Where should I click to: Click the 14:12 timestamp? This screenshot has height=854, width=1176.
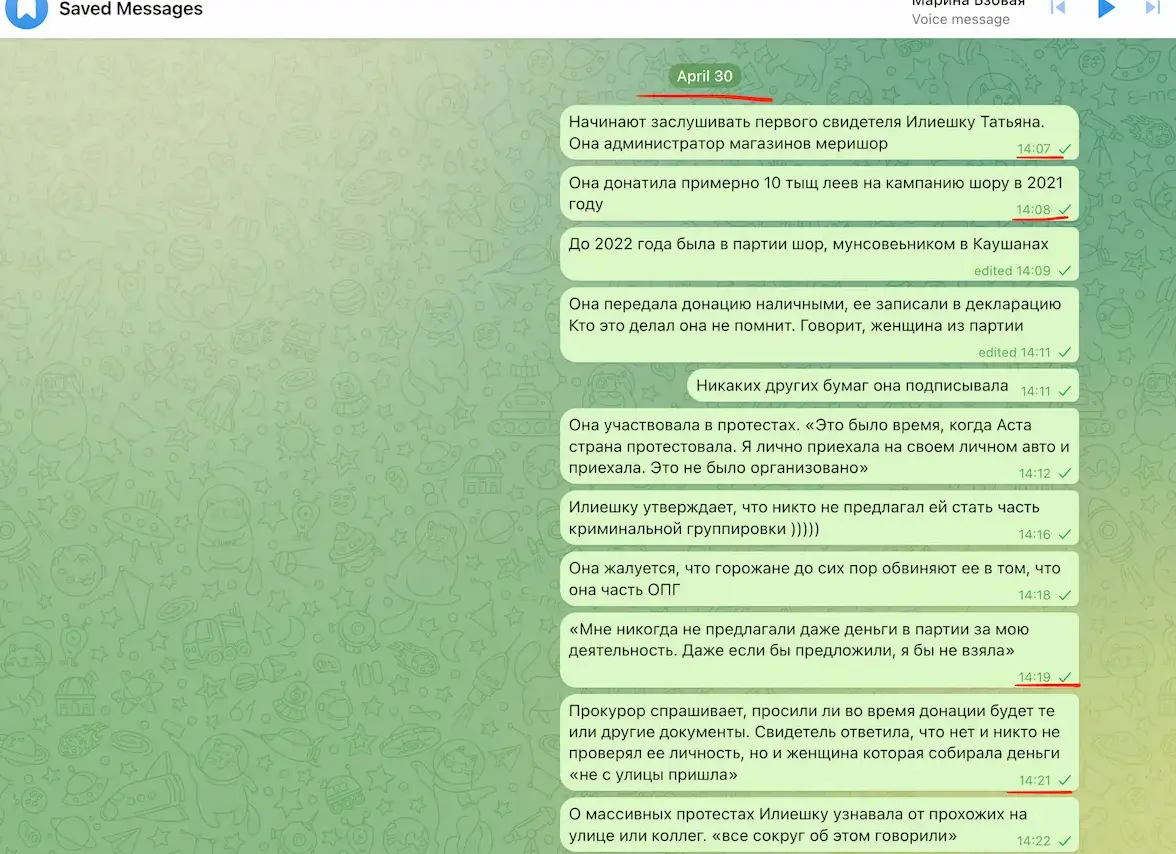point(1034,473)
